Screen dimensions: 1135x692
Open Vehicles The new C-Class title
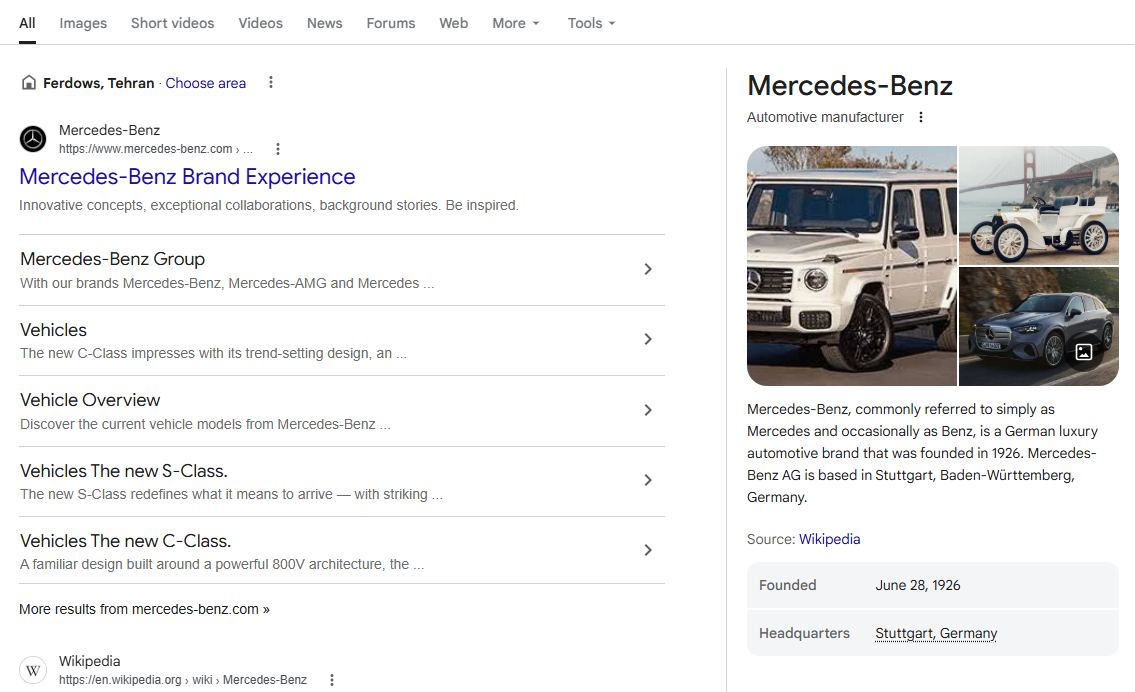[x=126, y=541]
